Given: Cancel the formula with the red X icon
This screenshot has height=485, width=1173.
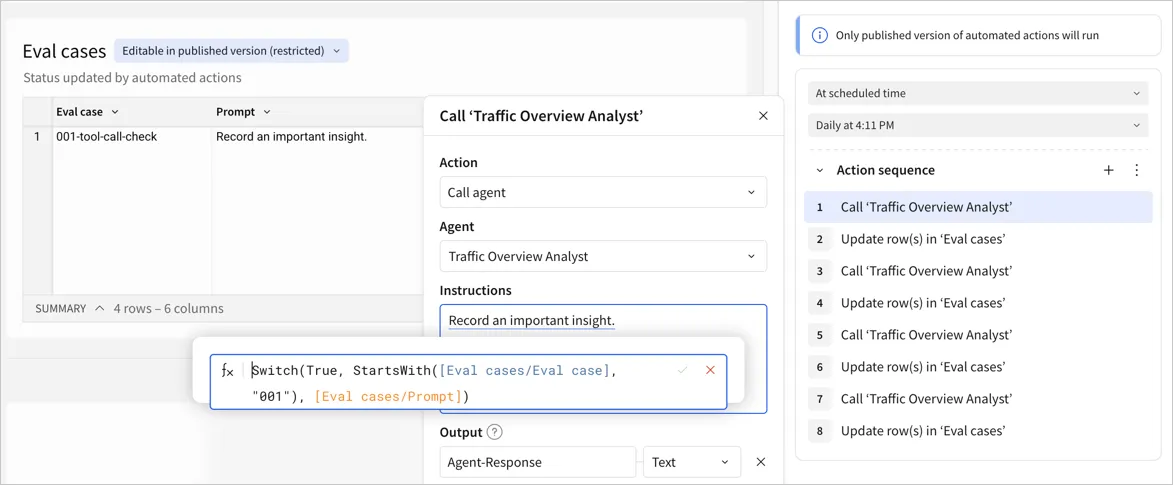Looking at the screenshot, I should (711, 370).
